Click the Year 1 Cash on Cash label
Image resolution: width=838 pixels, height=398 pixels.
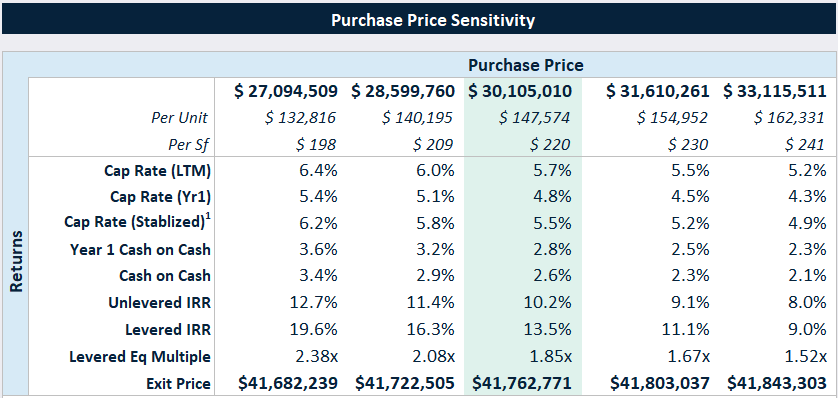pyautogui.click(x=141, y=249)
